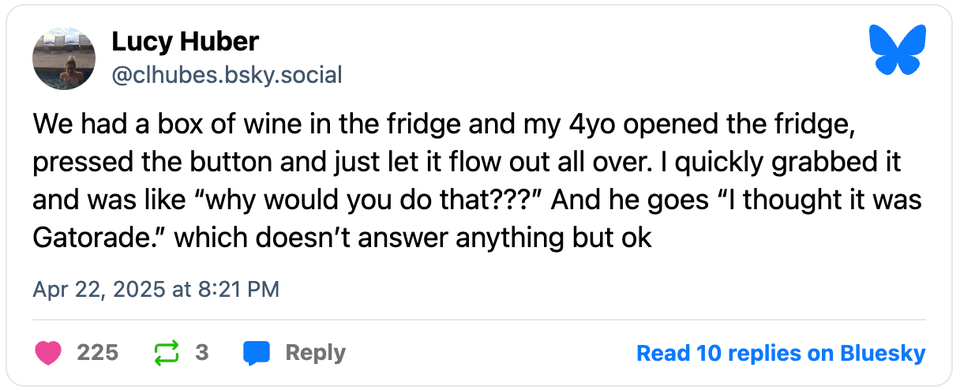
Task: Click the 225 likes count
Action: (97, 353)
